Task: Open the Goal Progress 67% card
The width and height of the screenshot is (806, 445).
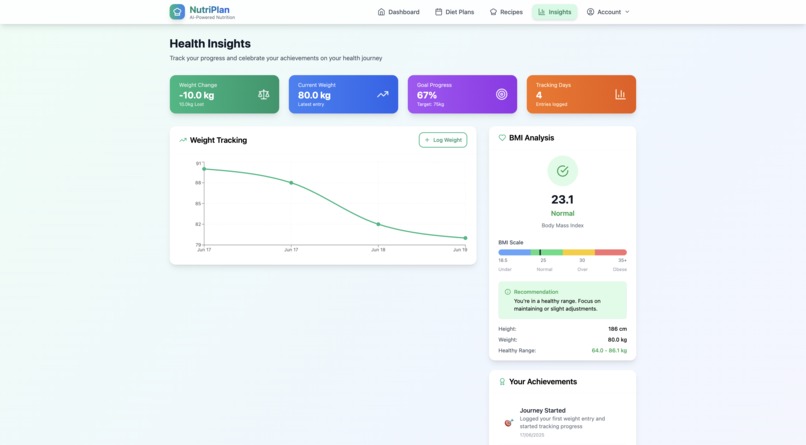Action: coord(462,94)
